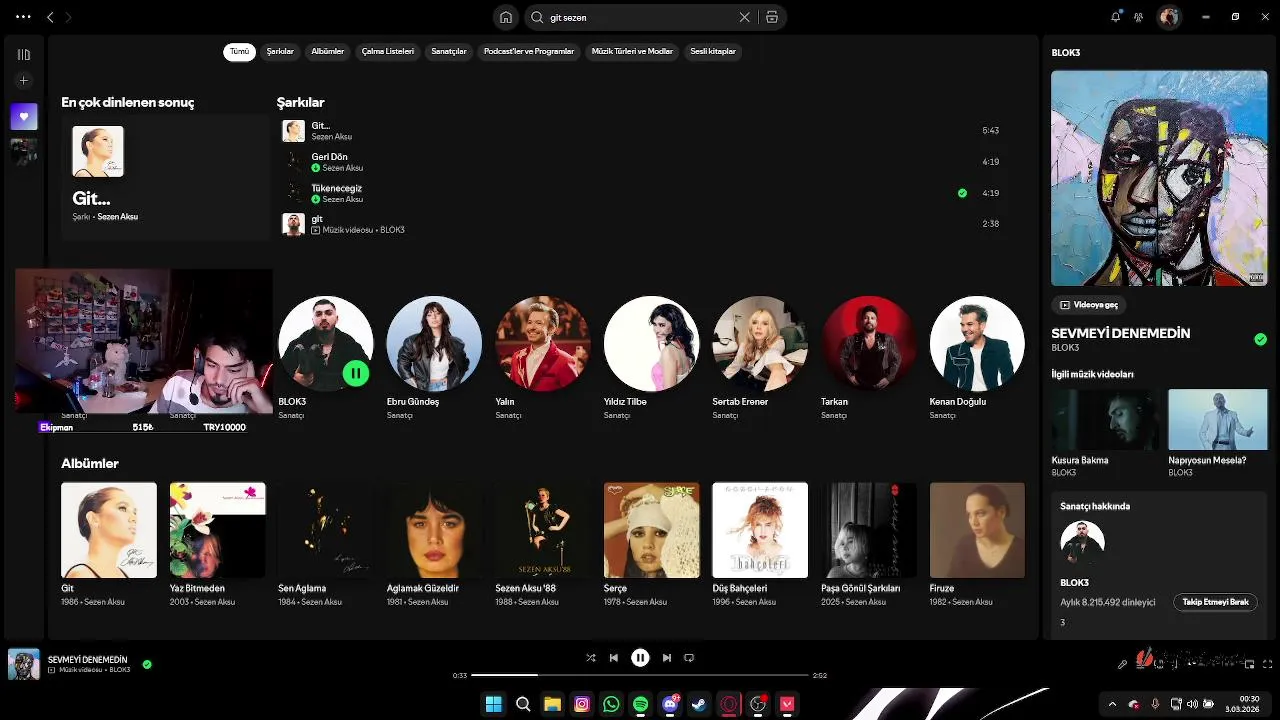The height and width of the screenshot is (720, 1280).
Task: Seek in the song progress bar
Action: [x=640, y=675]
